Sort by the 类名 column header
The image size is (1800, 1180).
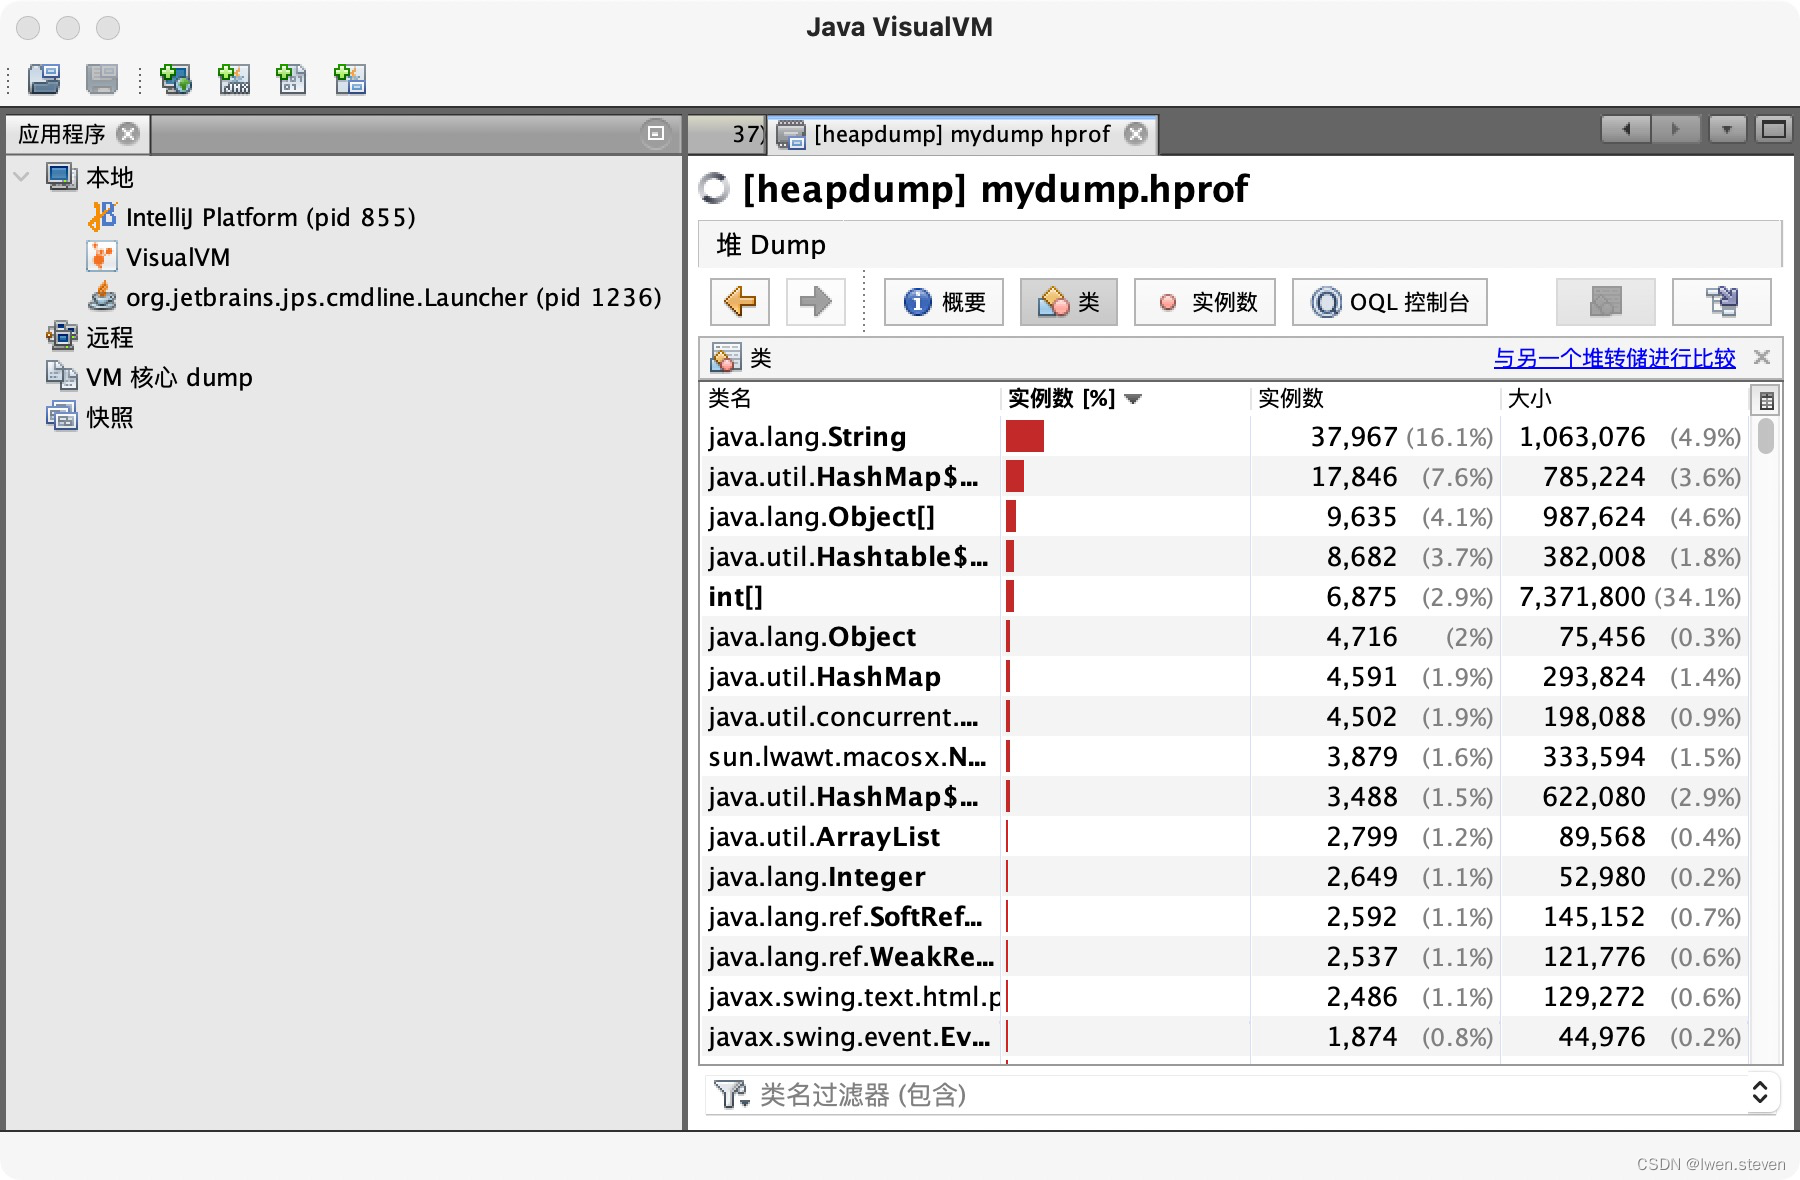(850, 398)
